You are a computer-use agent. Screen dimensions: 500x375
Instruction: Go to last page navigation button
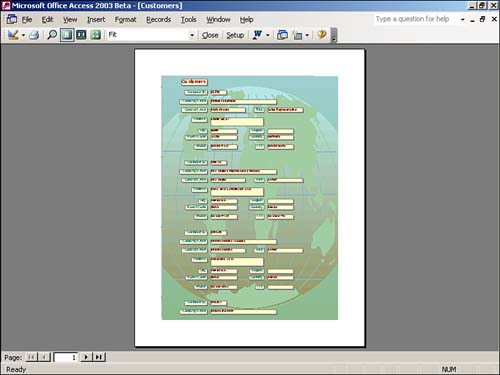99,357
